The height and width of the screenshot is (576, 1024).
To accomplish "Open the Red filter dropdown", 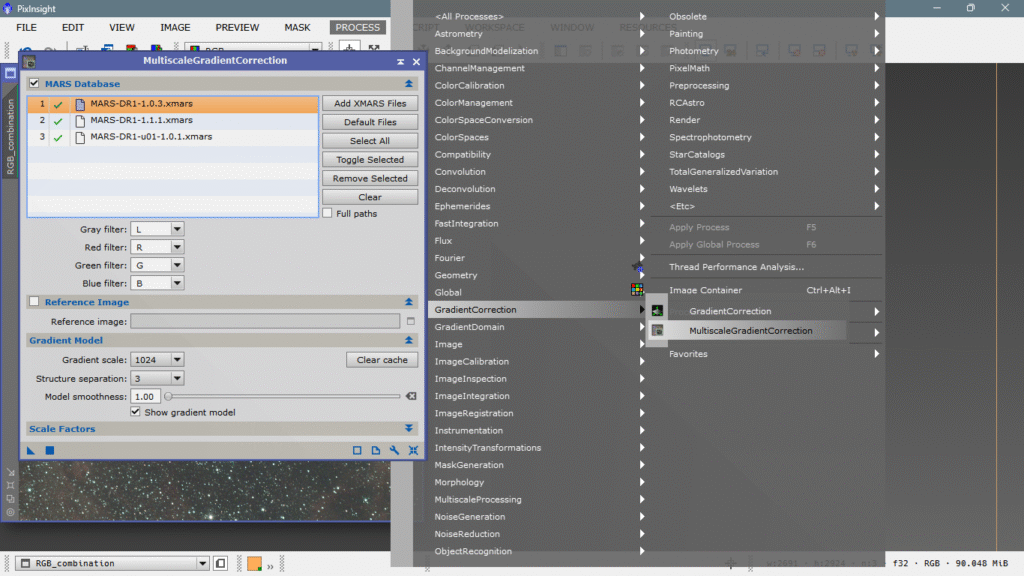I will pyautogui.click(x=157, y=248).
